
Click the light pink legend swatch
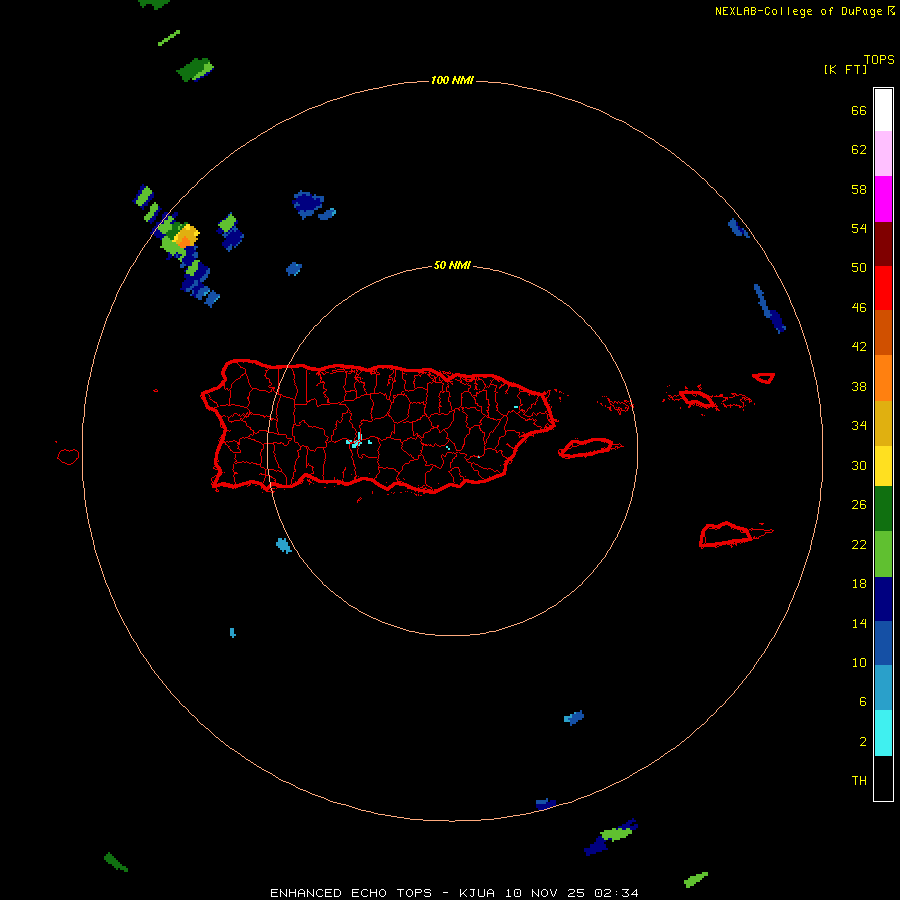point(883,153)
